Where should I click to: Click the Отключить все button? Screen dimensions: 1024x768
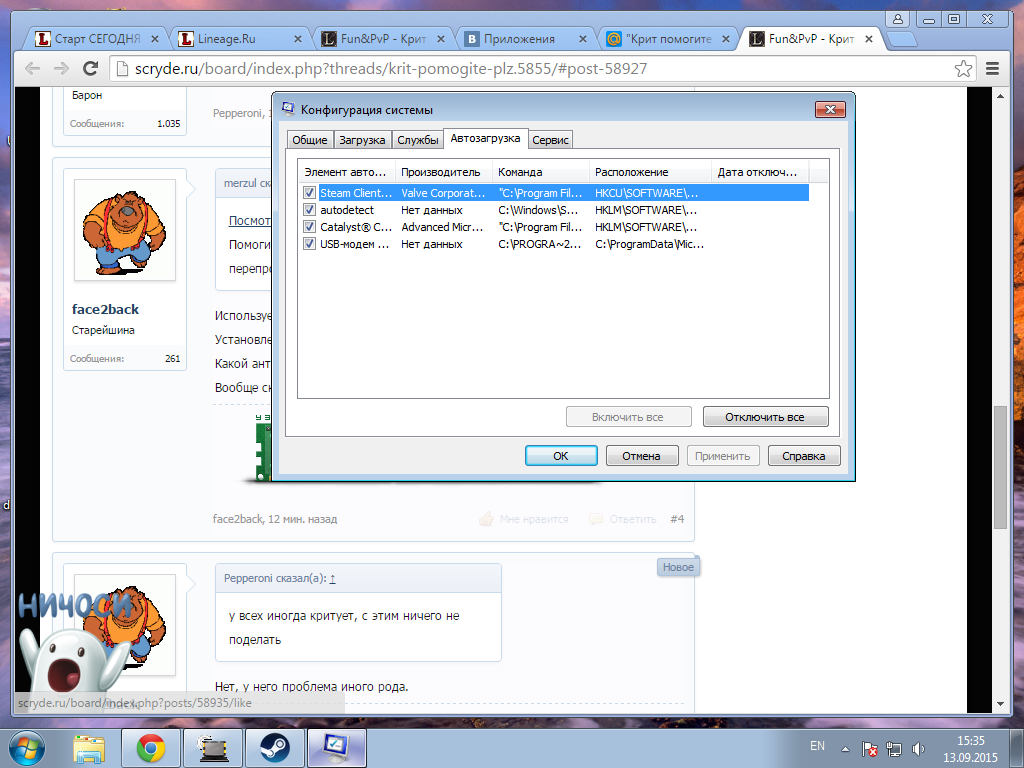(765, 417)
